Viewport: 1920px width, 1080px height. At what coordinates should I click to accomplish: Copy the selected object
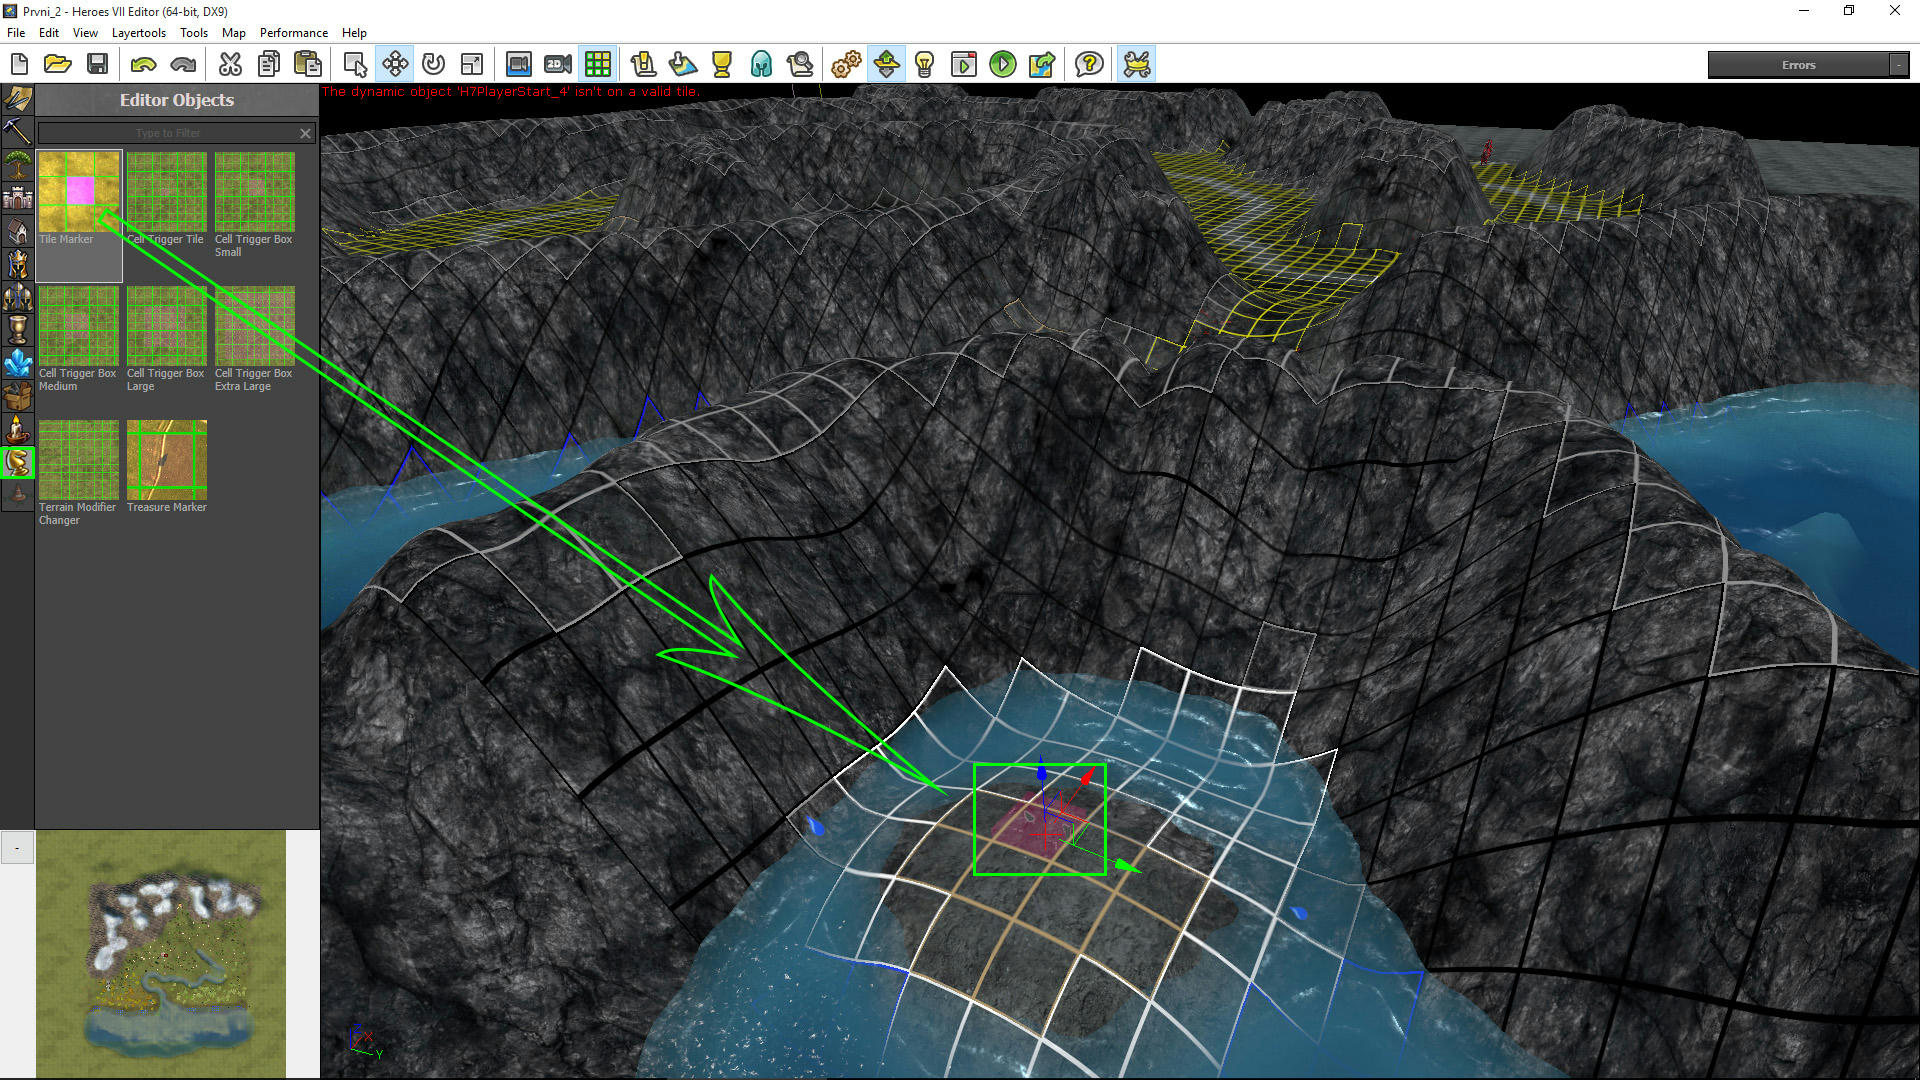pyautogui.click(x=269, y=65)
